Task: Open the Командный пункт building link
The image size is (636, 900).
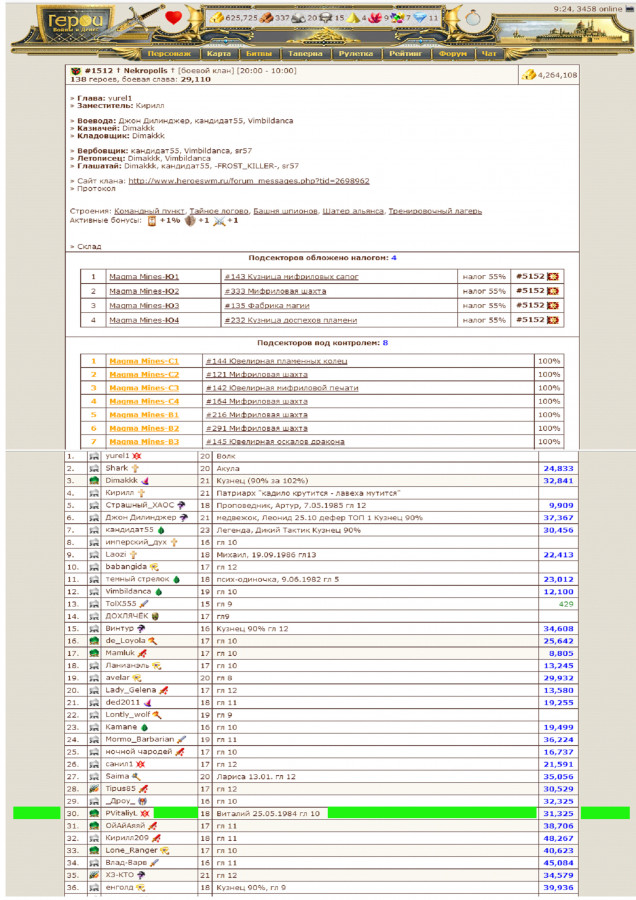Action: 149,211
